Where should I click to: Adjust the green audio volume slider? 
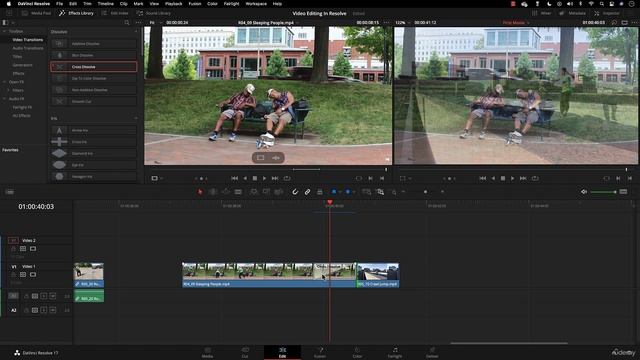(x=603, y=192)
